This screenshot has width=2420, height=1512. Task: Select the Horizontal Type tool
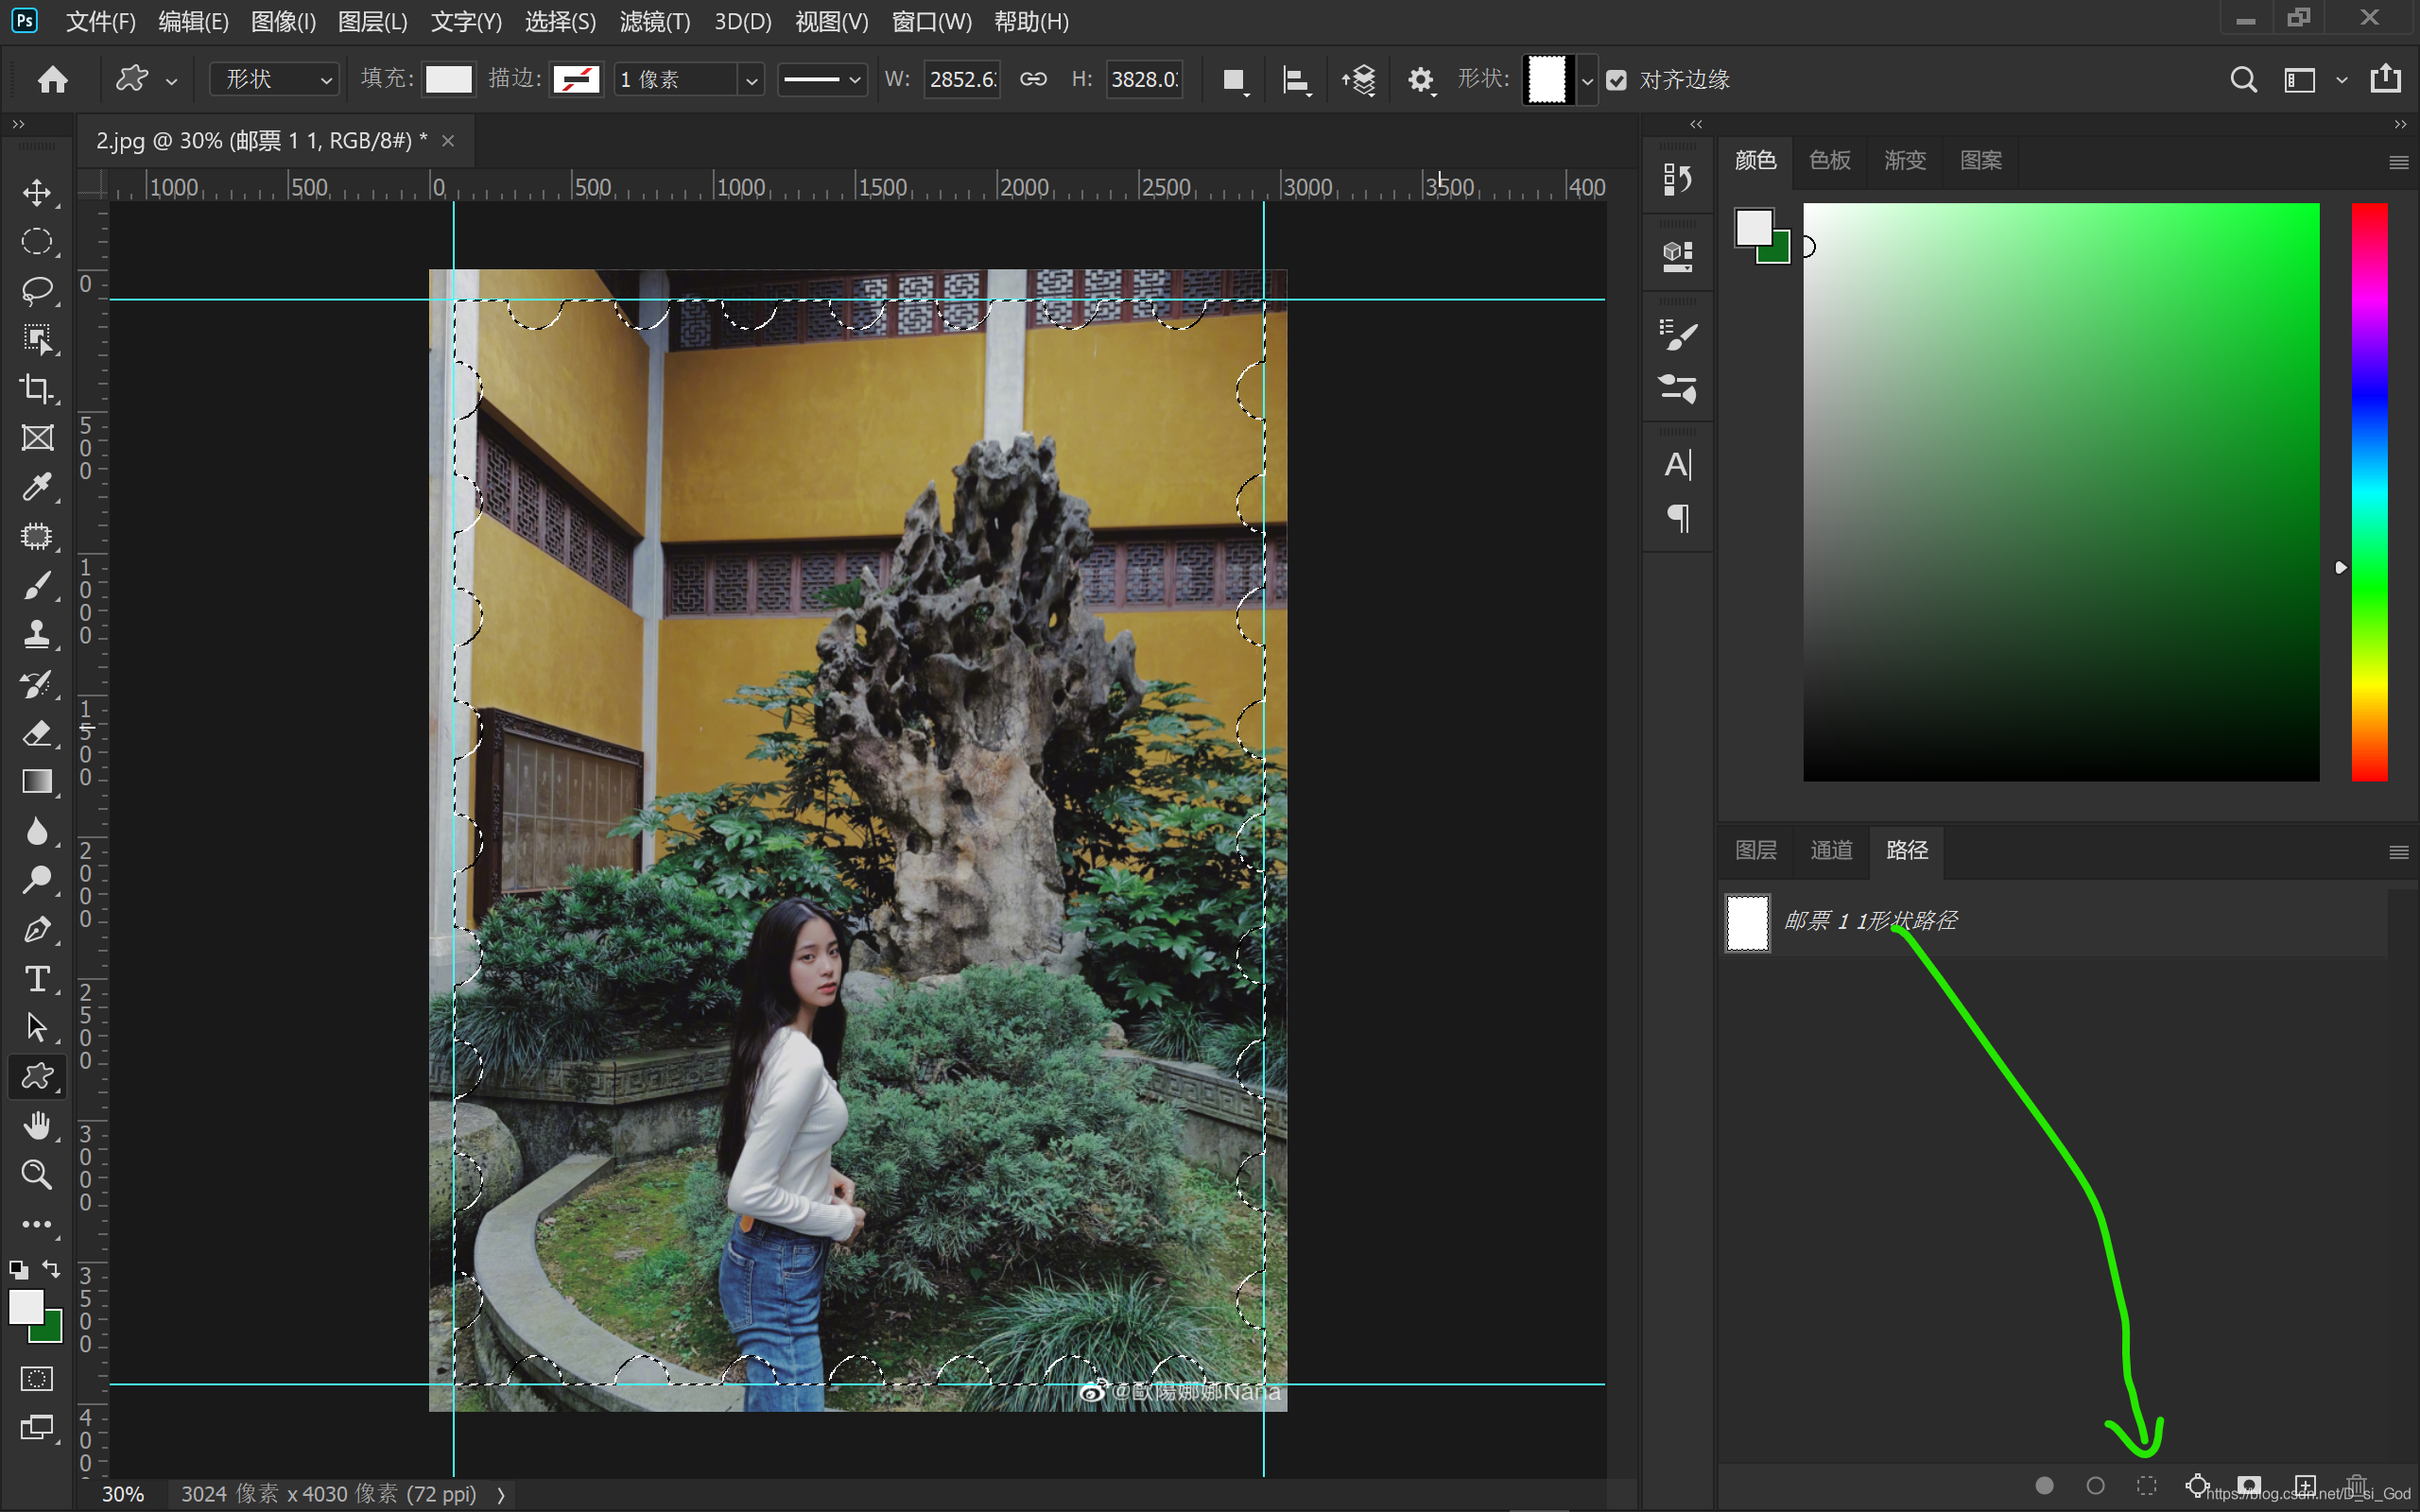click(37, 978)
